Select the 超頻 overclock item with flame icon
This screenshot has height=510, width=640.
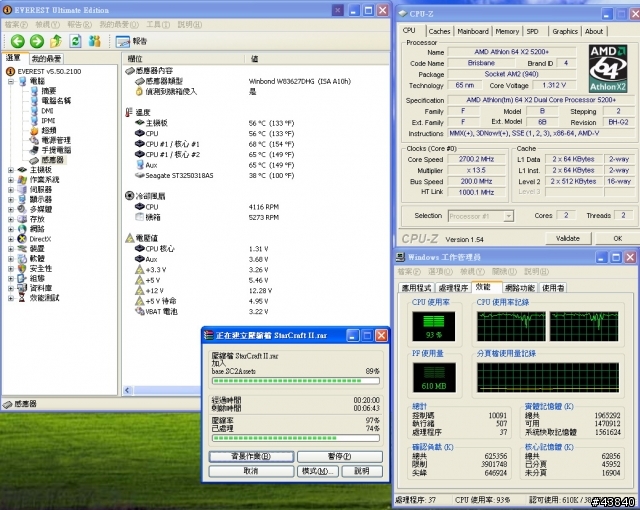43,131
